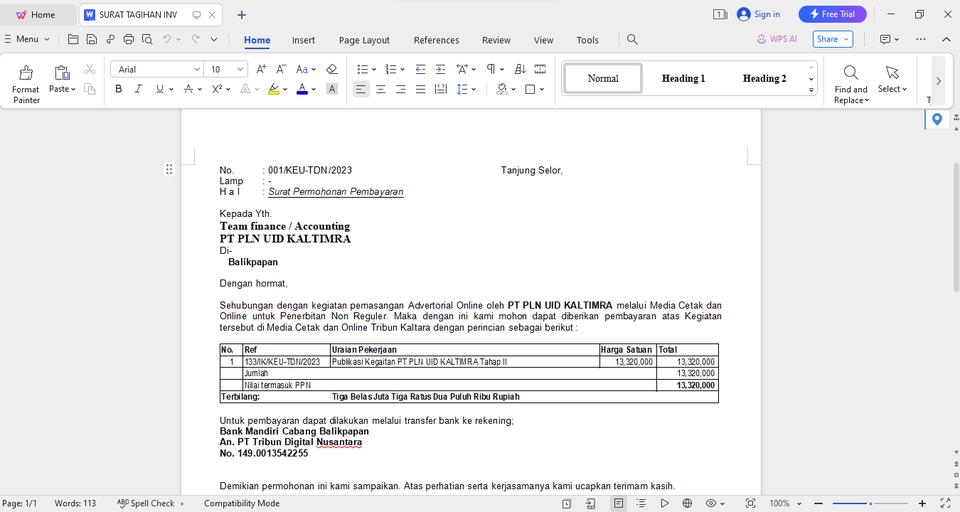The image size is (960, 512).
Task: Open the Insert tab
Action: [x=303, y=40]
